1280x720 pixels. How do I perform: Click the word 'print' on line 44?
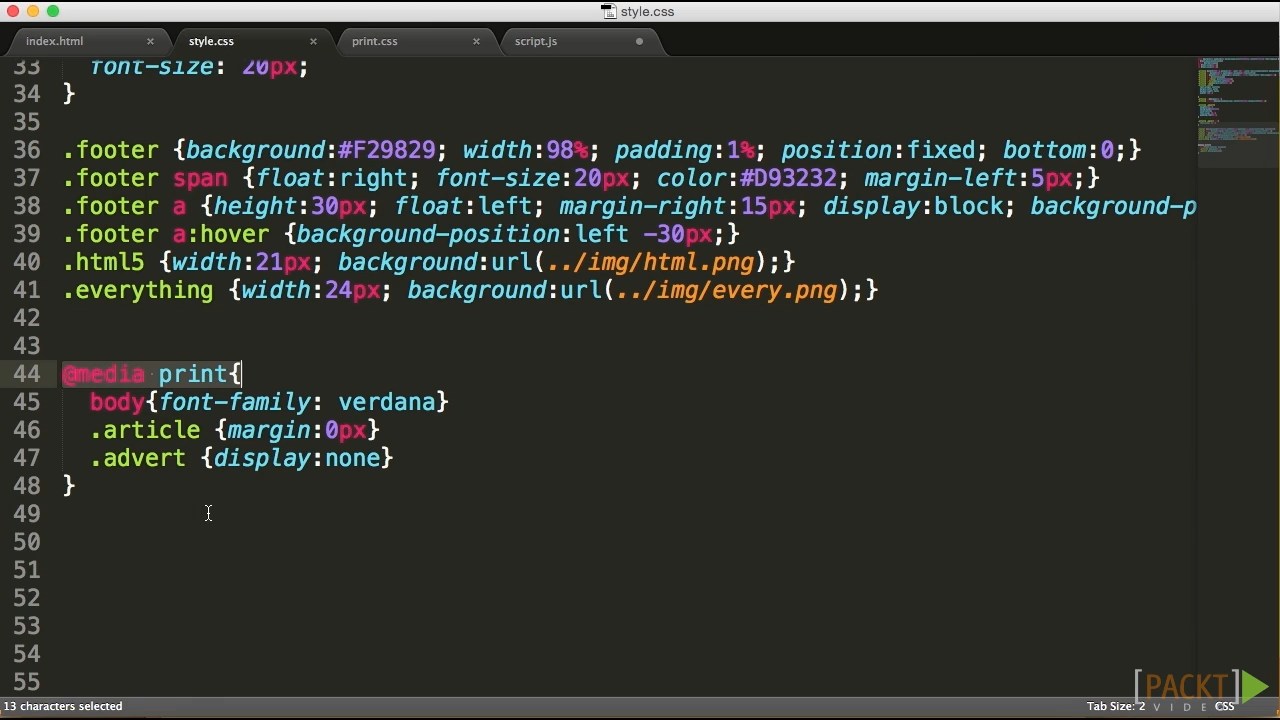click(193, 374)
